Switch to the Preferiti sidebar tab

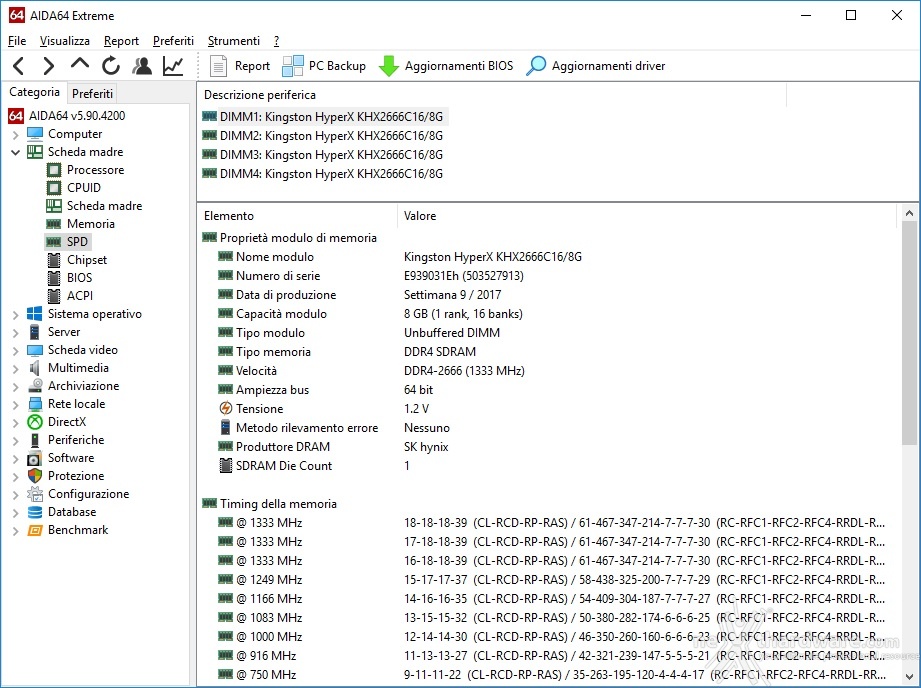click(x=92, y=93)
